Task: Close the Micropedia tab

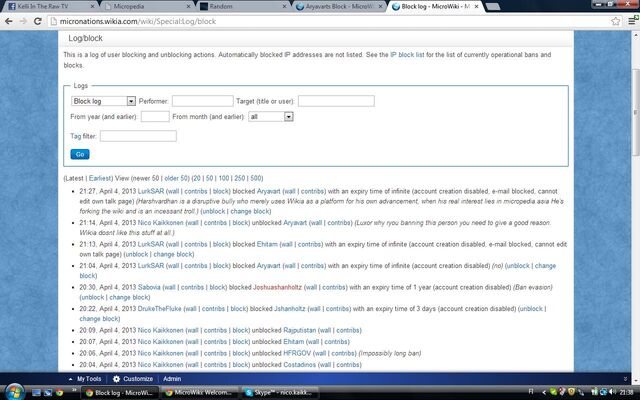Action: click(189, 7)
